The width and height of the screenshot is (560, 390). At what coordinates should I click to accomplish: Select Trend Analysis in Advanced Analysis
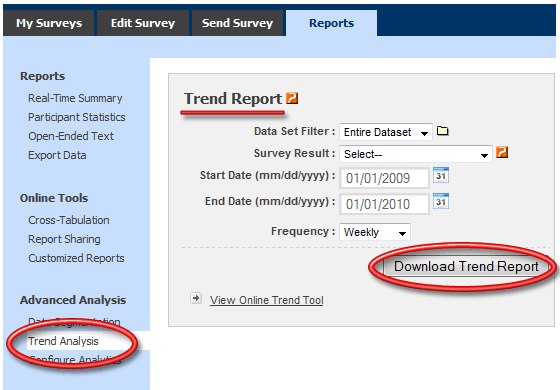pos(63,341)
